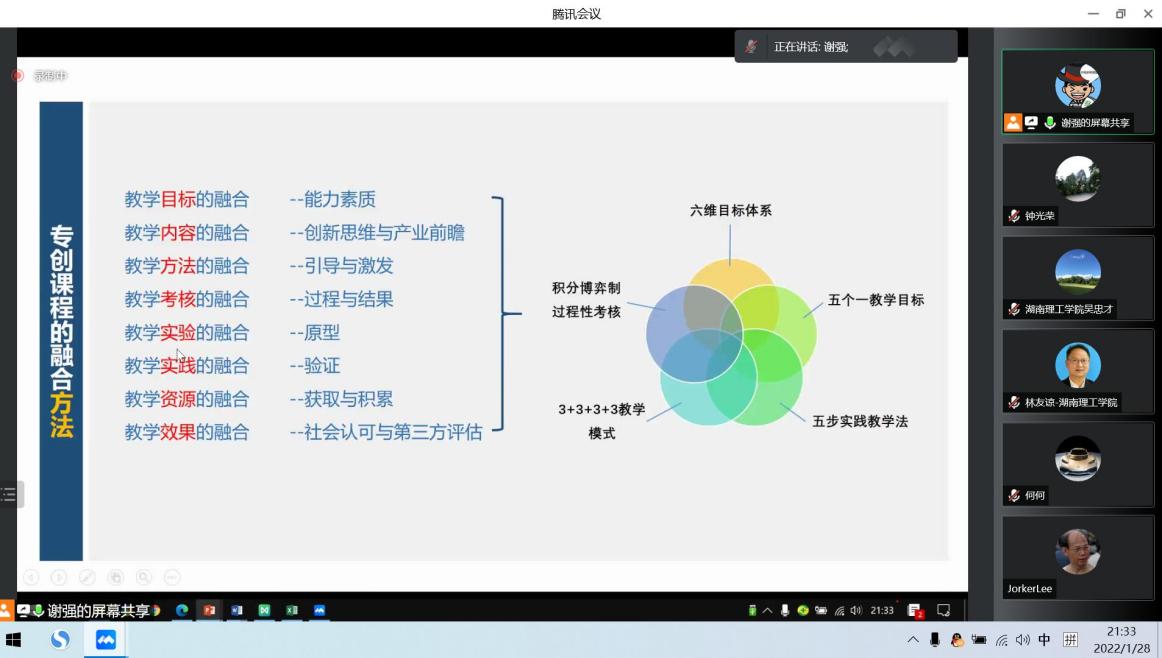Open PowerPoint from the shared screen taskbar
This screenshot has width=1162, height=658.
coord(210,609)
